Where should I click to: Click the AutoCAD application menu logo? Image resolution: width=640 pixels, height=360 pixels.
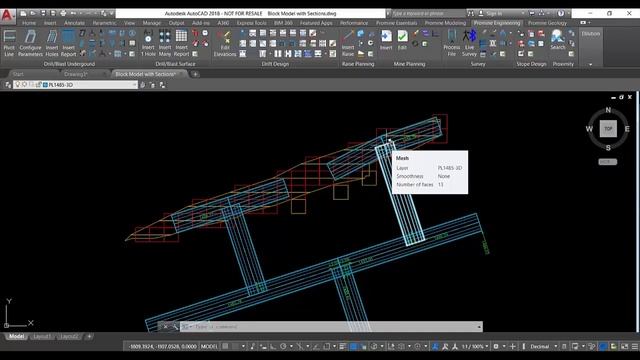pos(7,16)
